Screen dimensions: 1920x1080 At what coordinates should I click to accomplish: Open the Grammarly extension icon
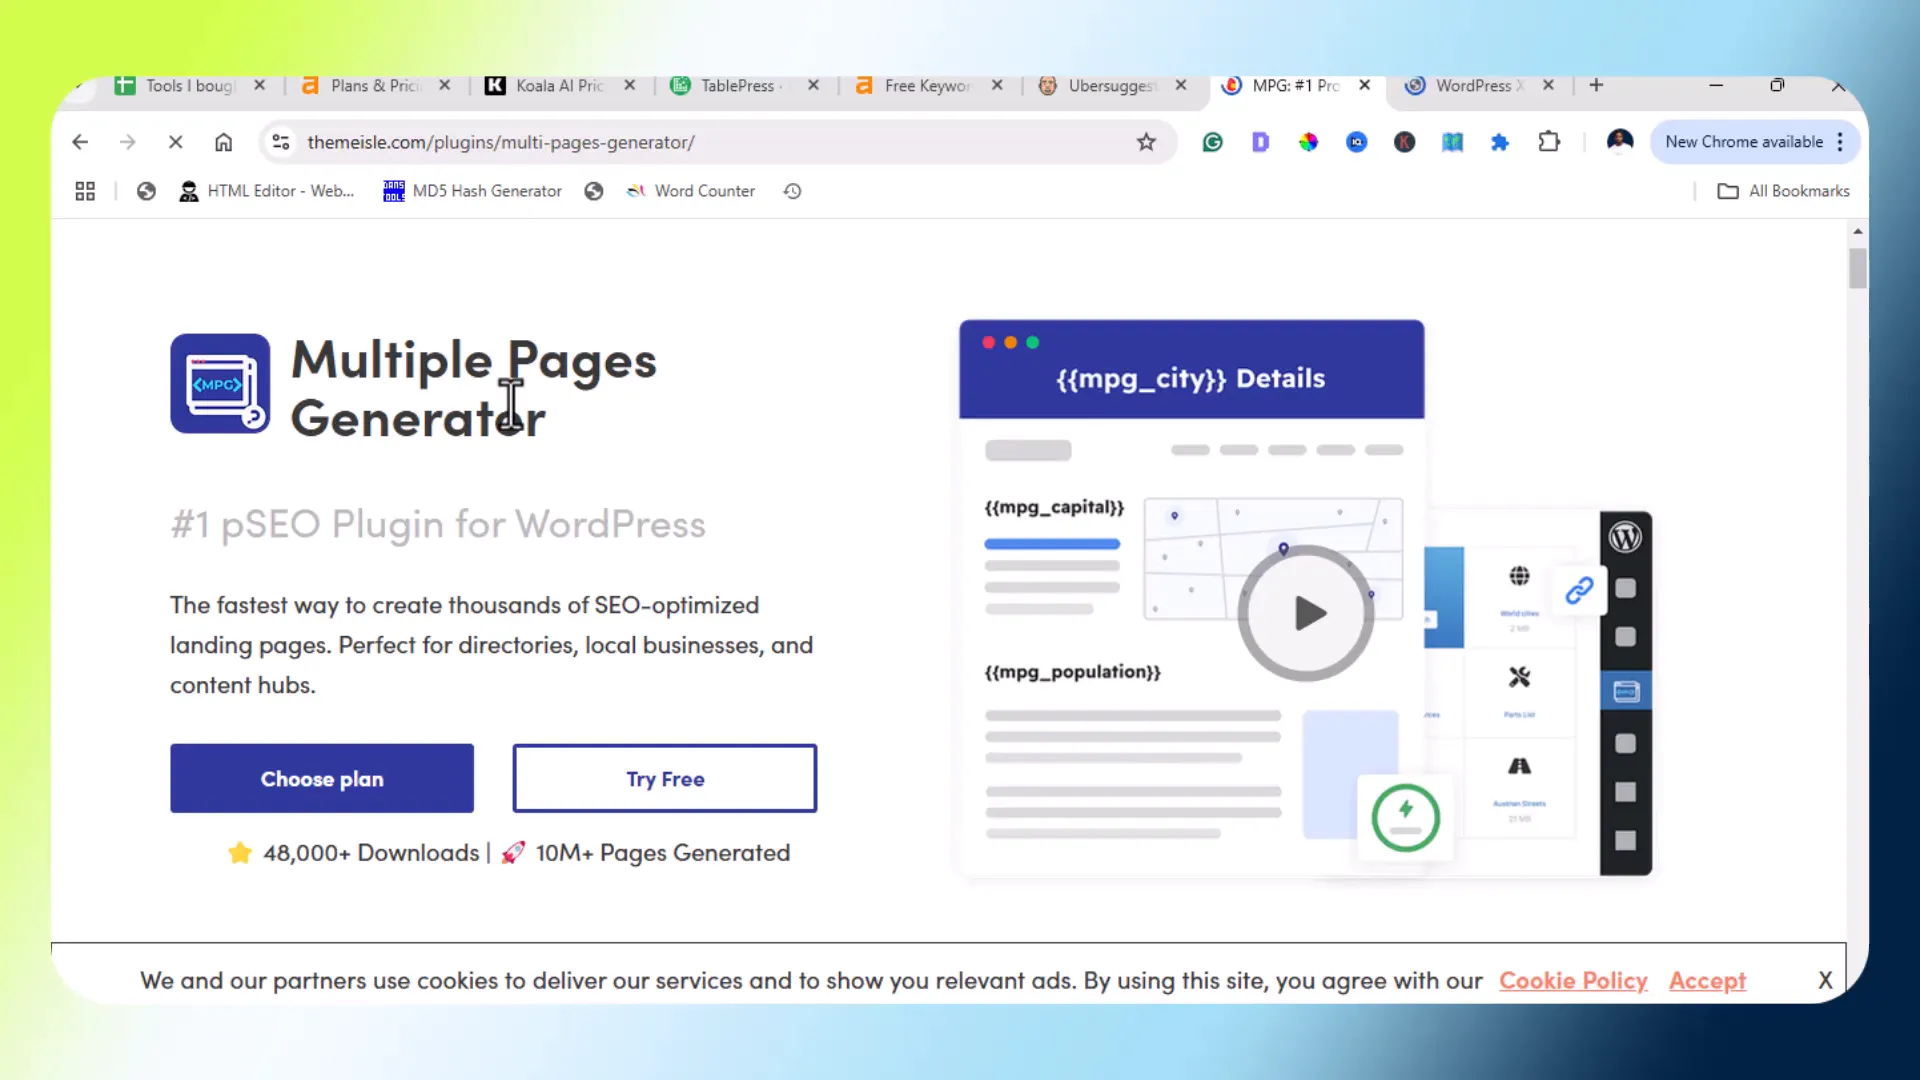1212,142
